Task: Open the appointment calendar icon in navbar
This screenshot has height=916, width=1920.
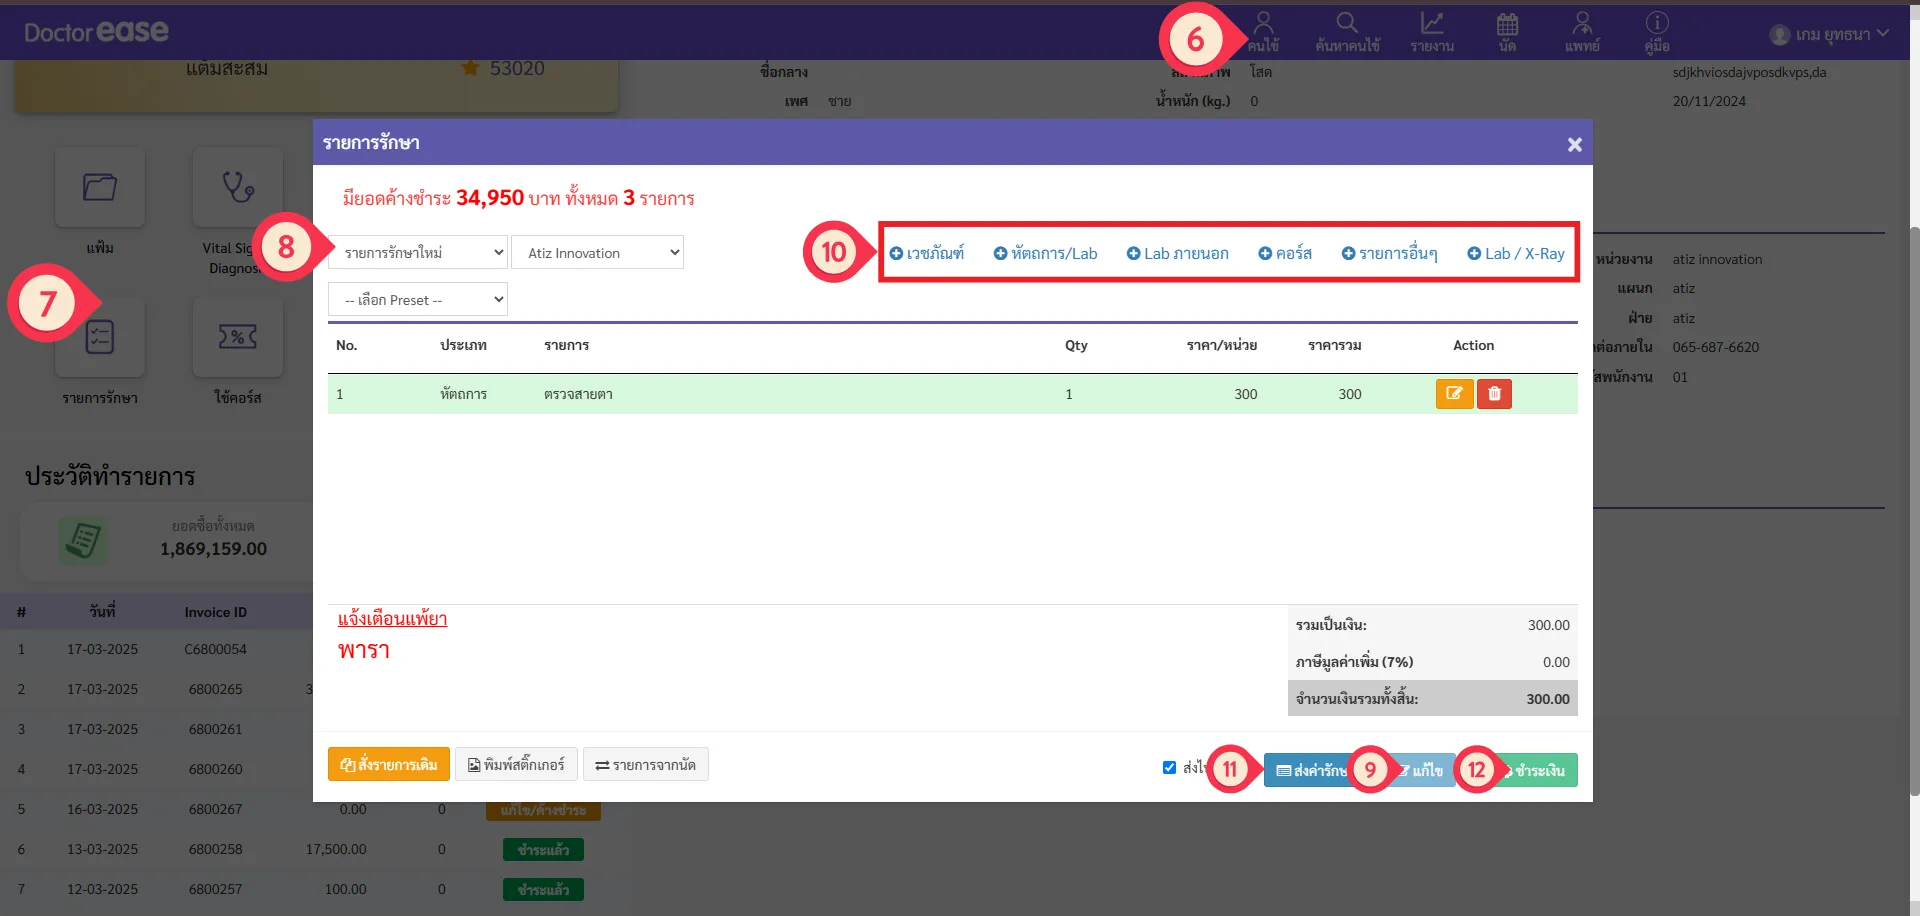Action: 1507,32
